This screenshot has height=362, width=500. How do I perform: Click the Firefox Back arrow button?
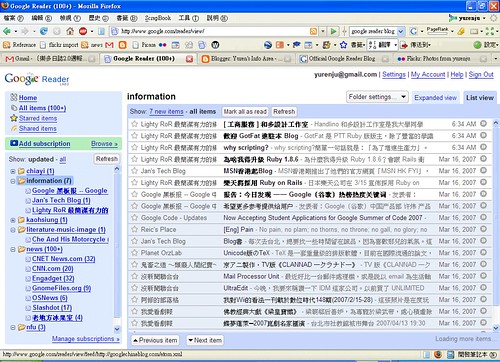click(7, 31)
